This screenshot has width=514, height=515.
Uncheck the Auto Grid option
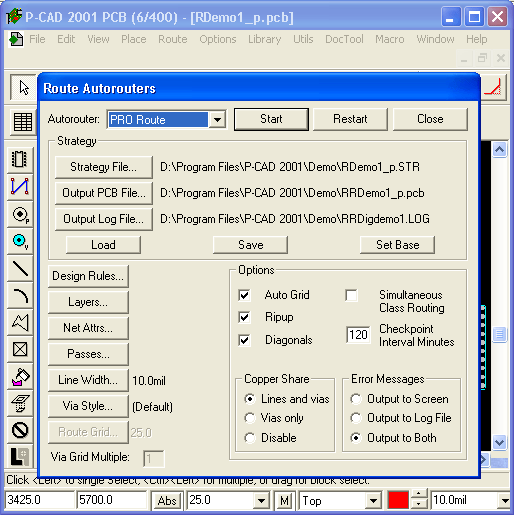click(x=244, y=295)
